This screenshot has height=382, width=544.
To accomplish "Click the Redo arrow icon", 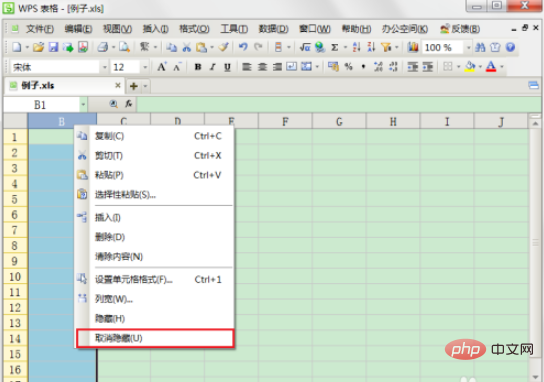I will pyautogui.click(x=258, y=47).
